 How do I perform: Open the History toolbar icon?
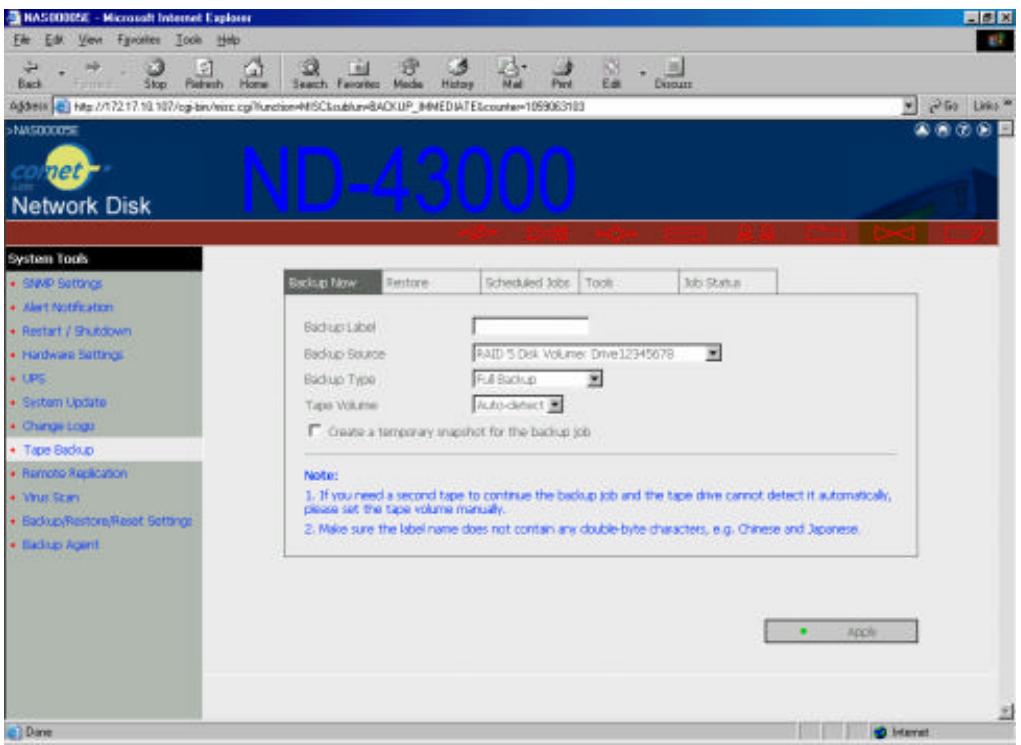coord(458,67)
